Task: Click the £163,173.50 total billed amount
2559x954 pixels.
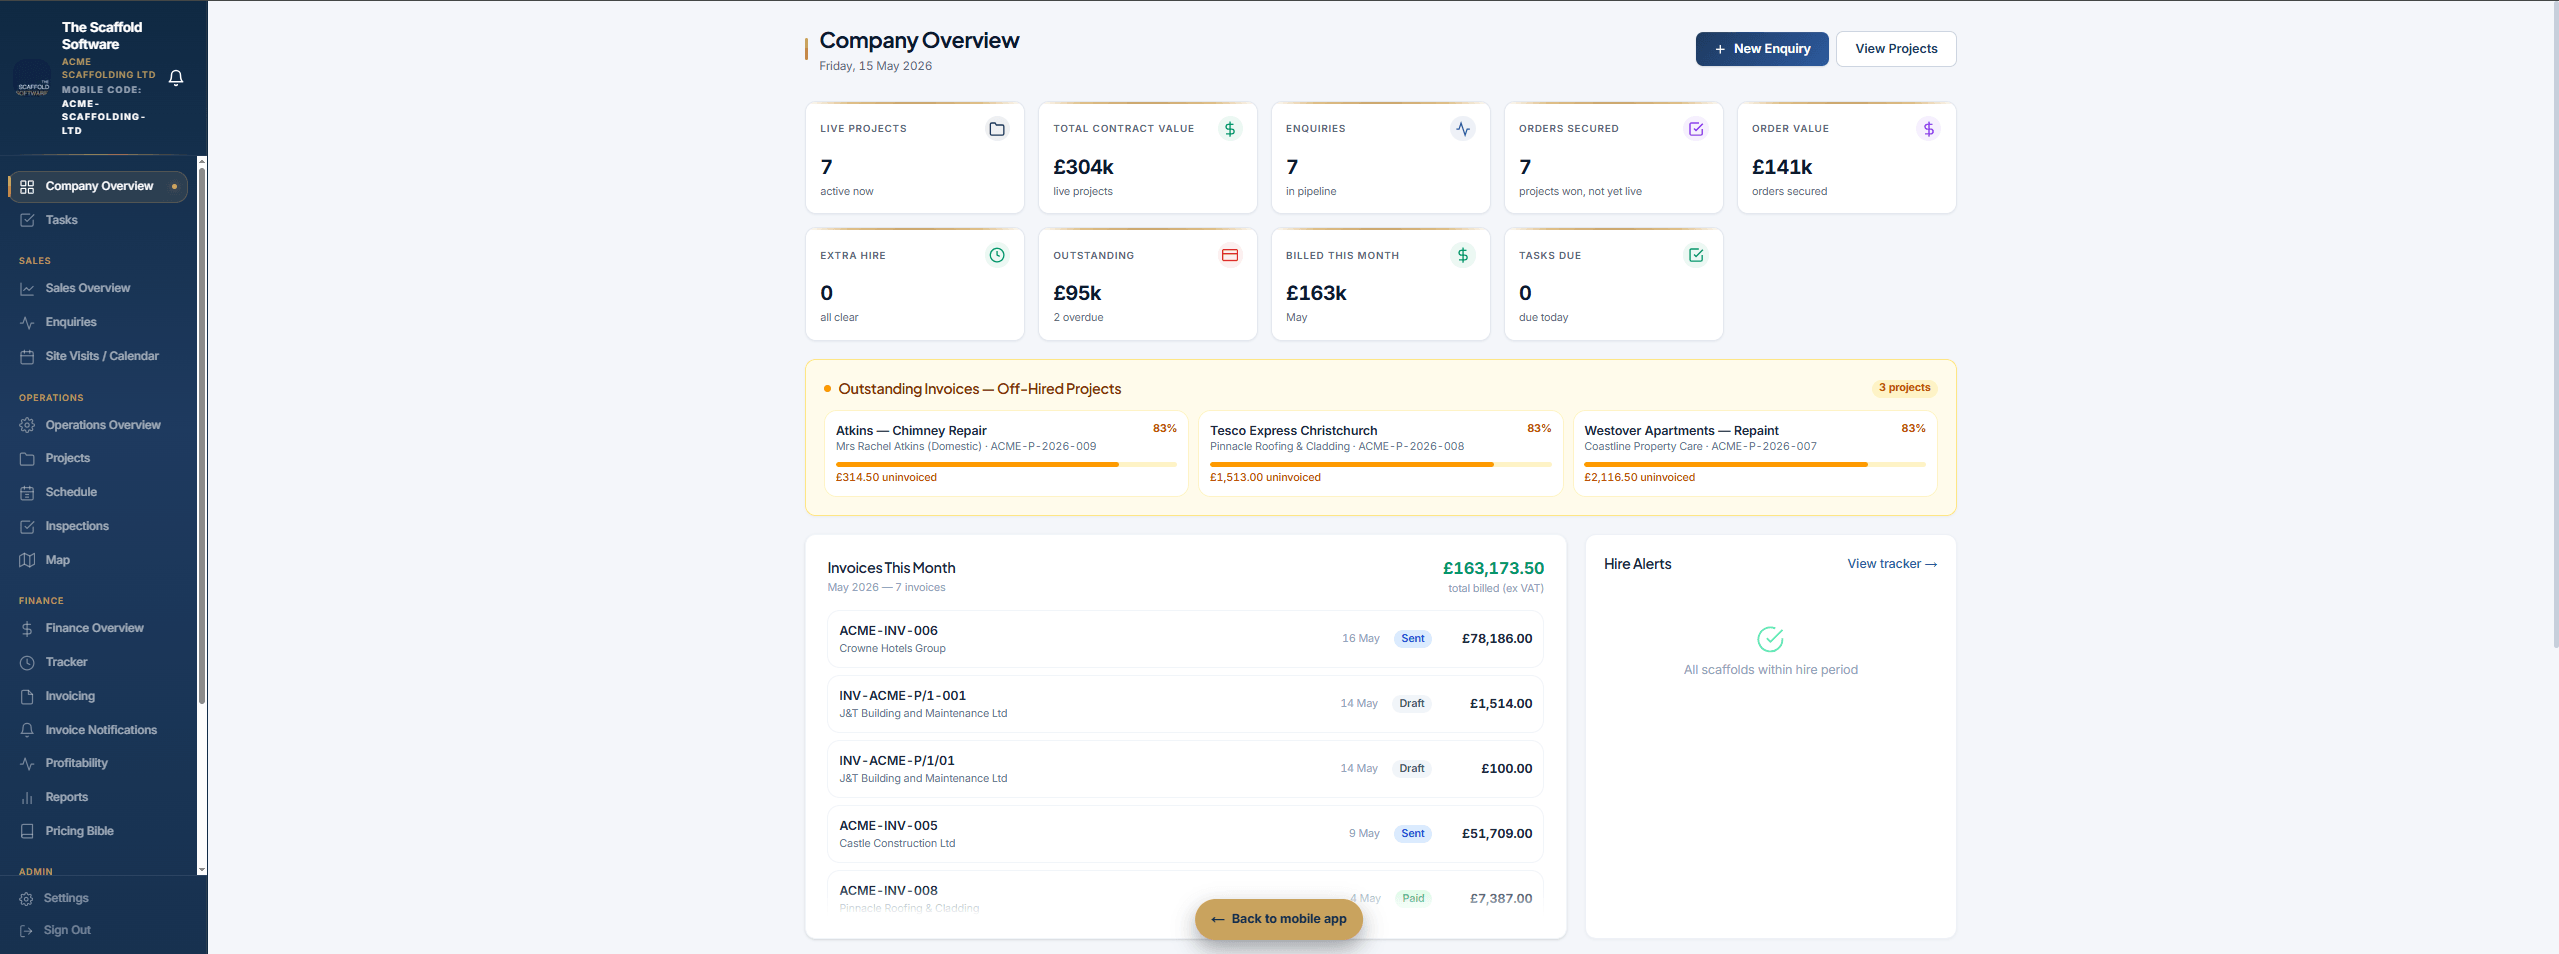Action: (x=1493, y=568)
